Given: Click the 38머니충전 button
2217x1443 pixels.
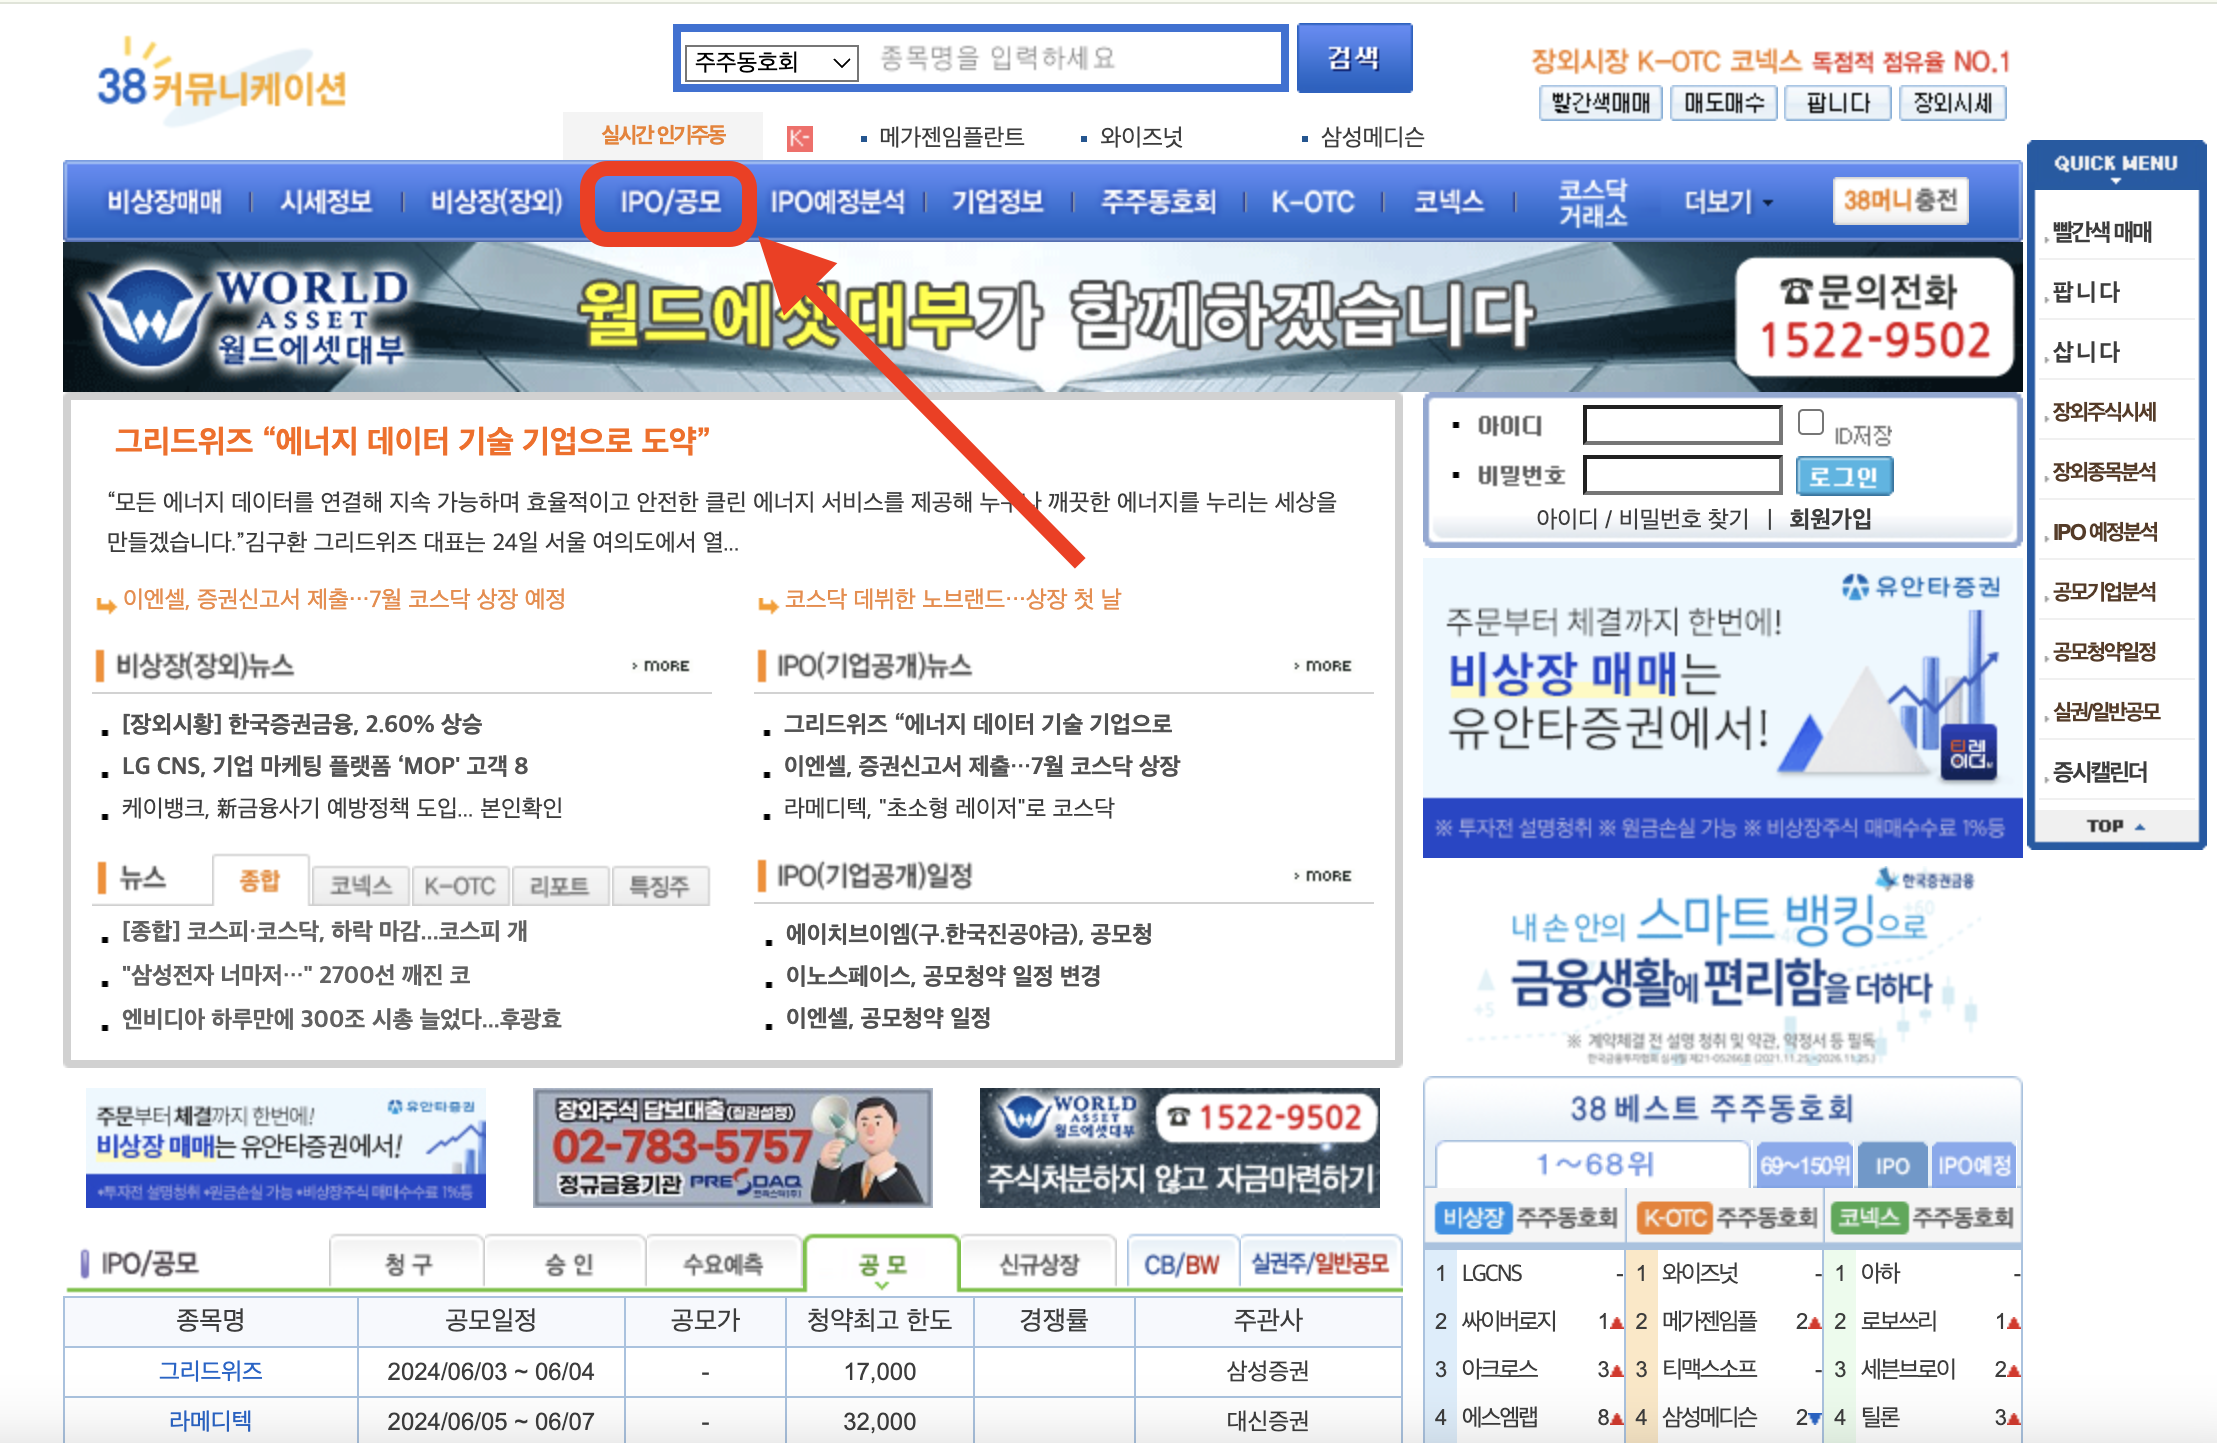Looking at the screenshot, I should point(1899,200).
